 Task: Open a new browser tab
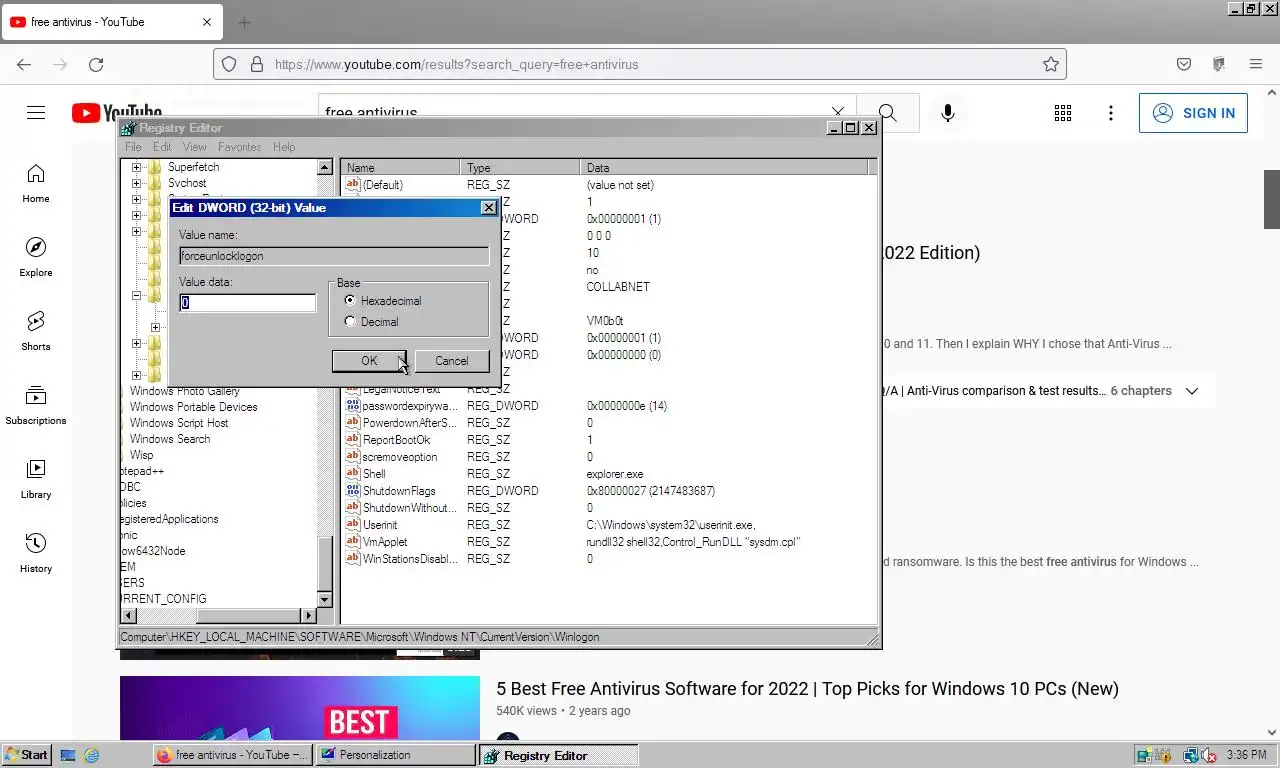pos(244,22)
